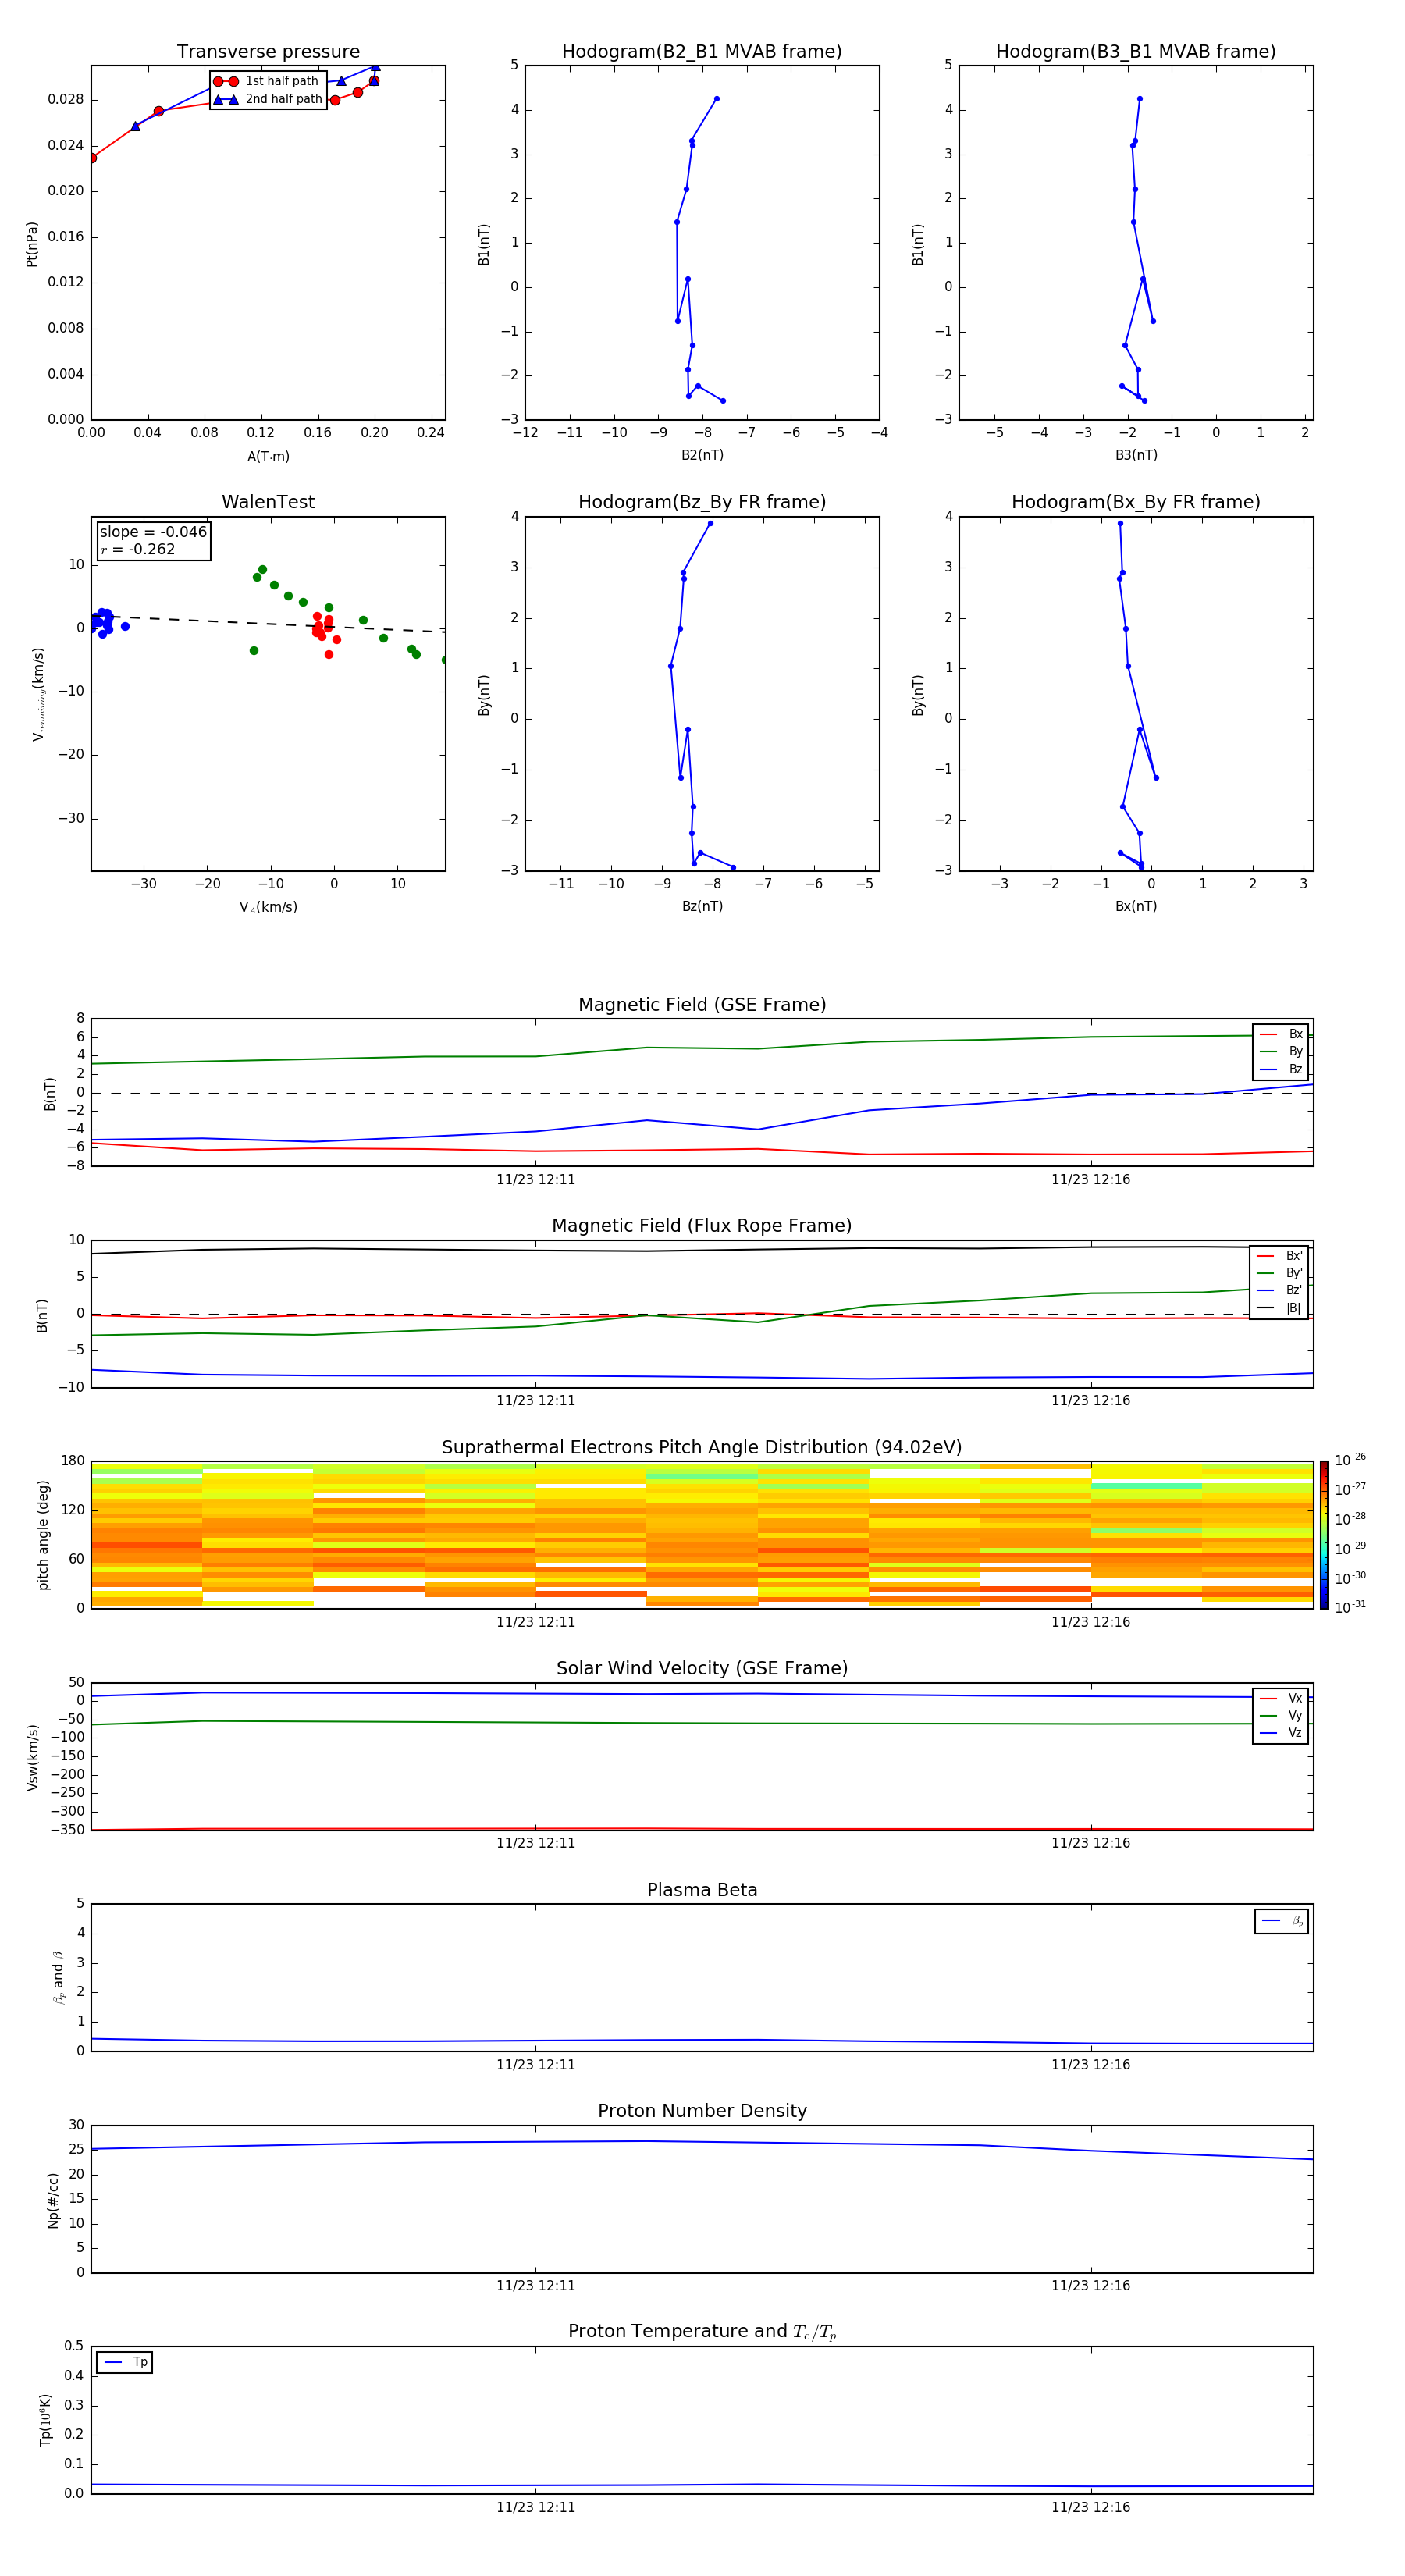Click the 'Transverse pressure' plot title

click(268, 52)
